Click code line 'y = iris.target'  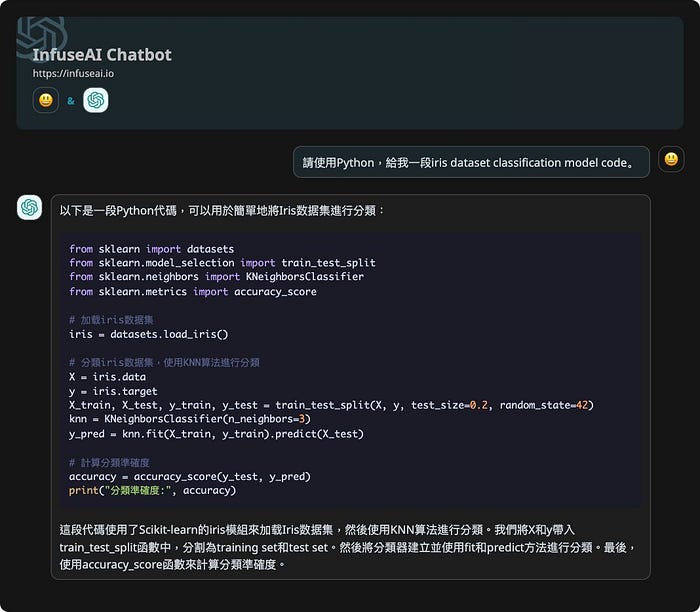113,391
